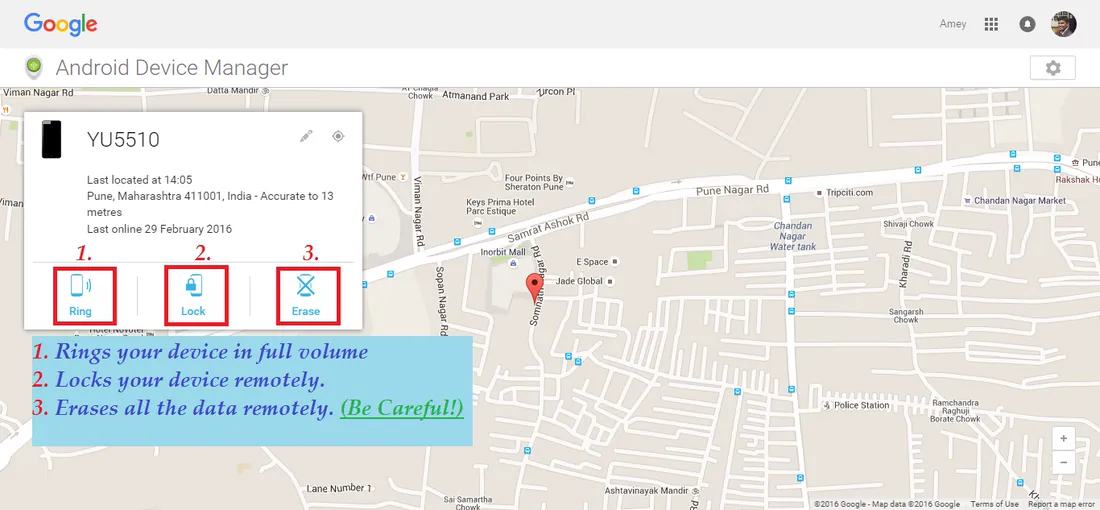Image resolution: width=1100 pixels, height=510 pixels.
Task: Click the YU5510 device name
Action: point(123,140)
